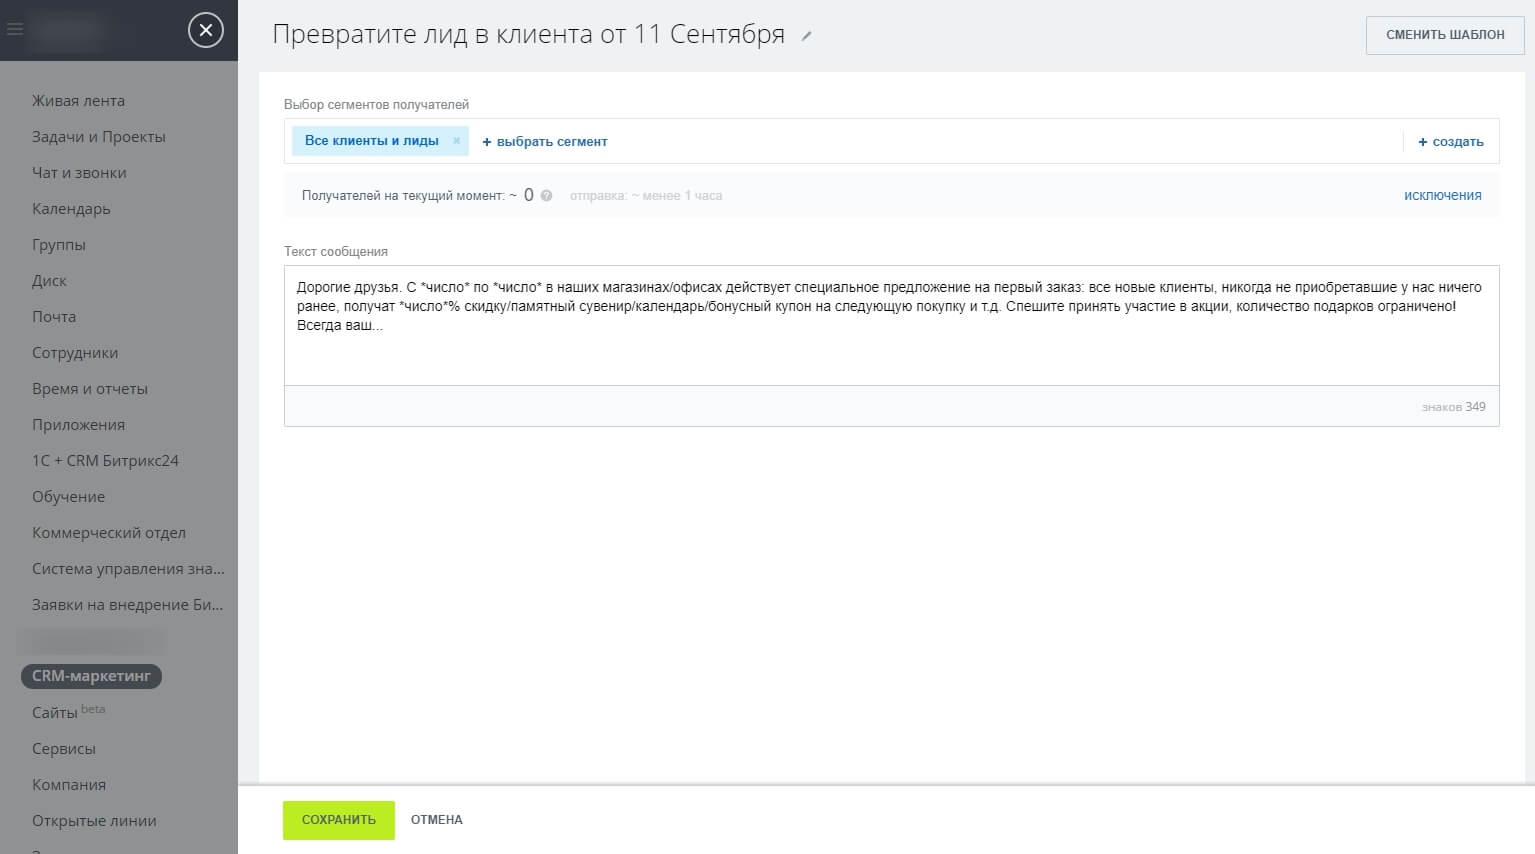The image size is (1535, 854).
Task: Open 'Чат и звонки' section
Action: click(79, 173)
